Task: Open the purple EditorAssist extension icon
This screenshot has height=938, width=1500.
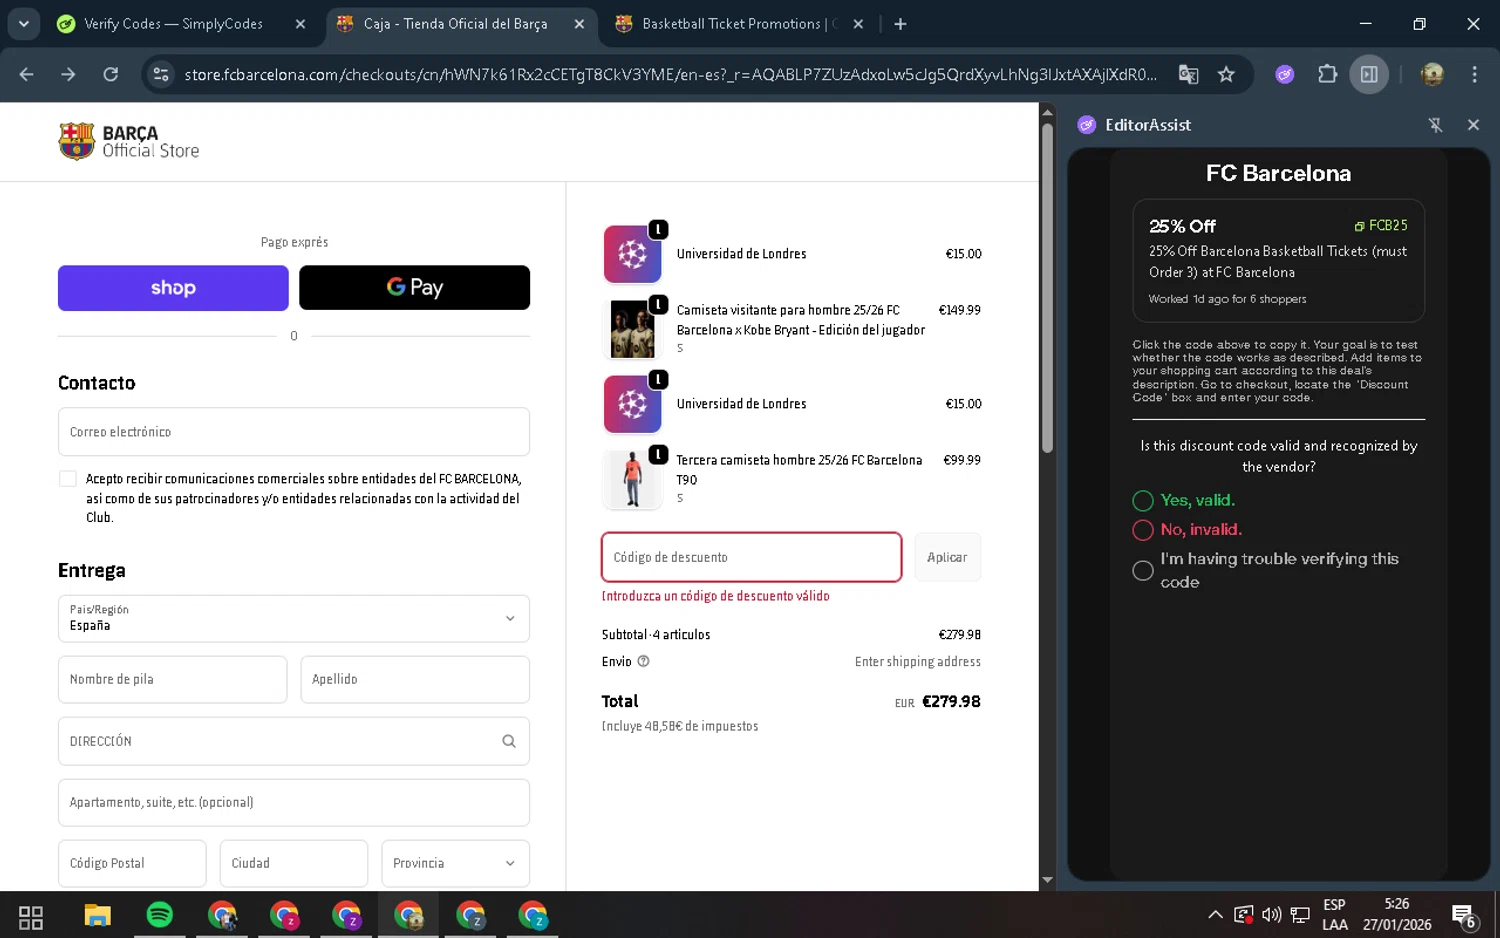Action: click(1285, 74)
